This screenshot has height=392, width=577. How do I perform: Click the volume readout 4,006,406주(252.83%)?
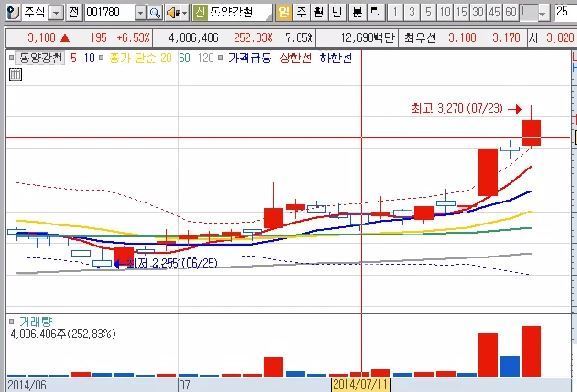click(x=63, y=334)
